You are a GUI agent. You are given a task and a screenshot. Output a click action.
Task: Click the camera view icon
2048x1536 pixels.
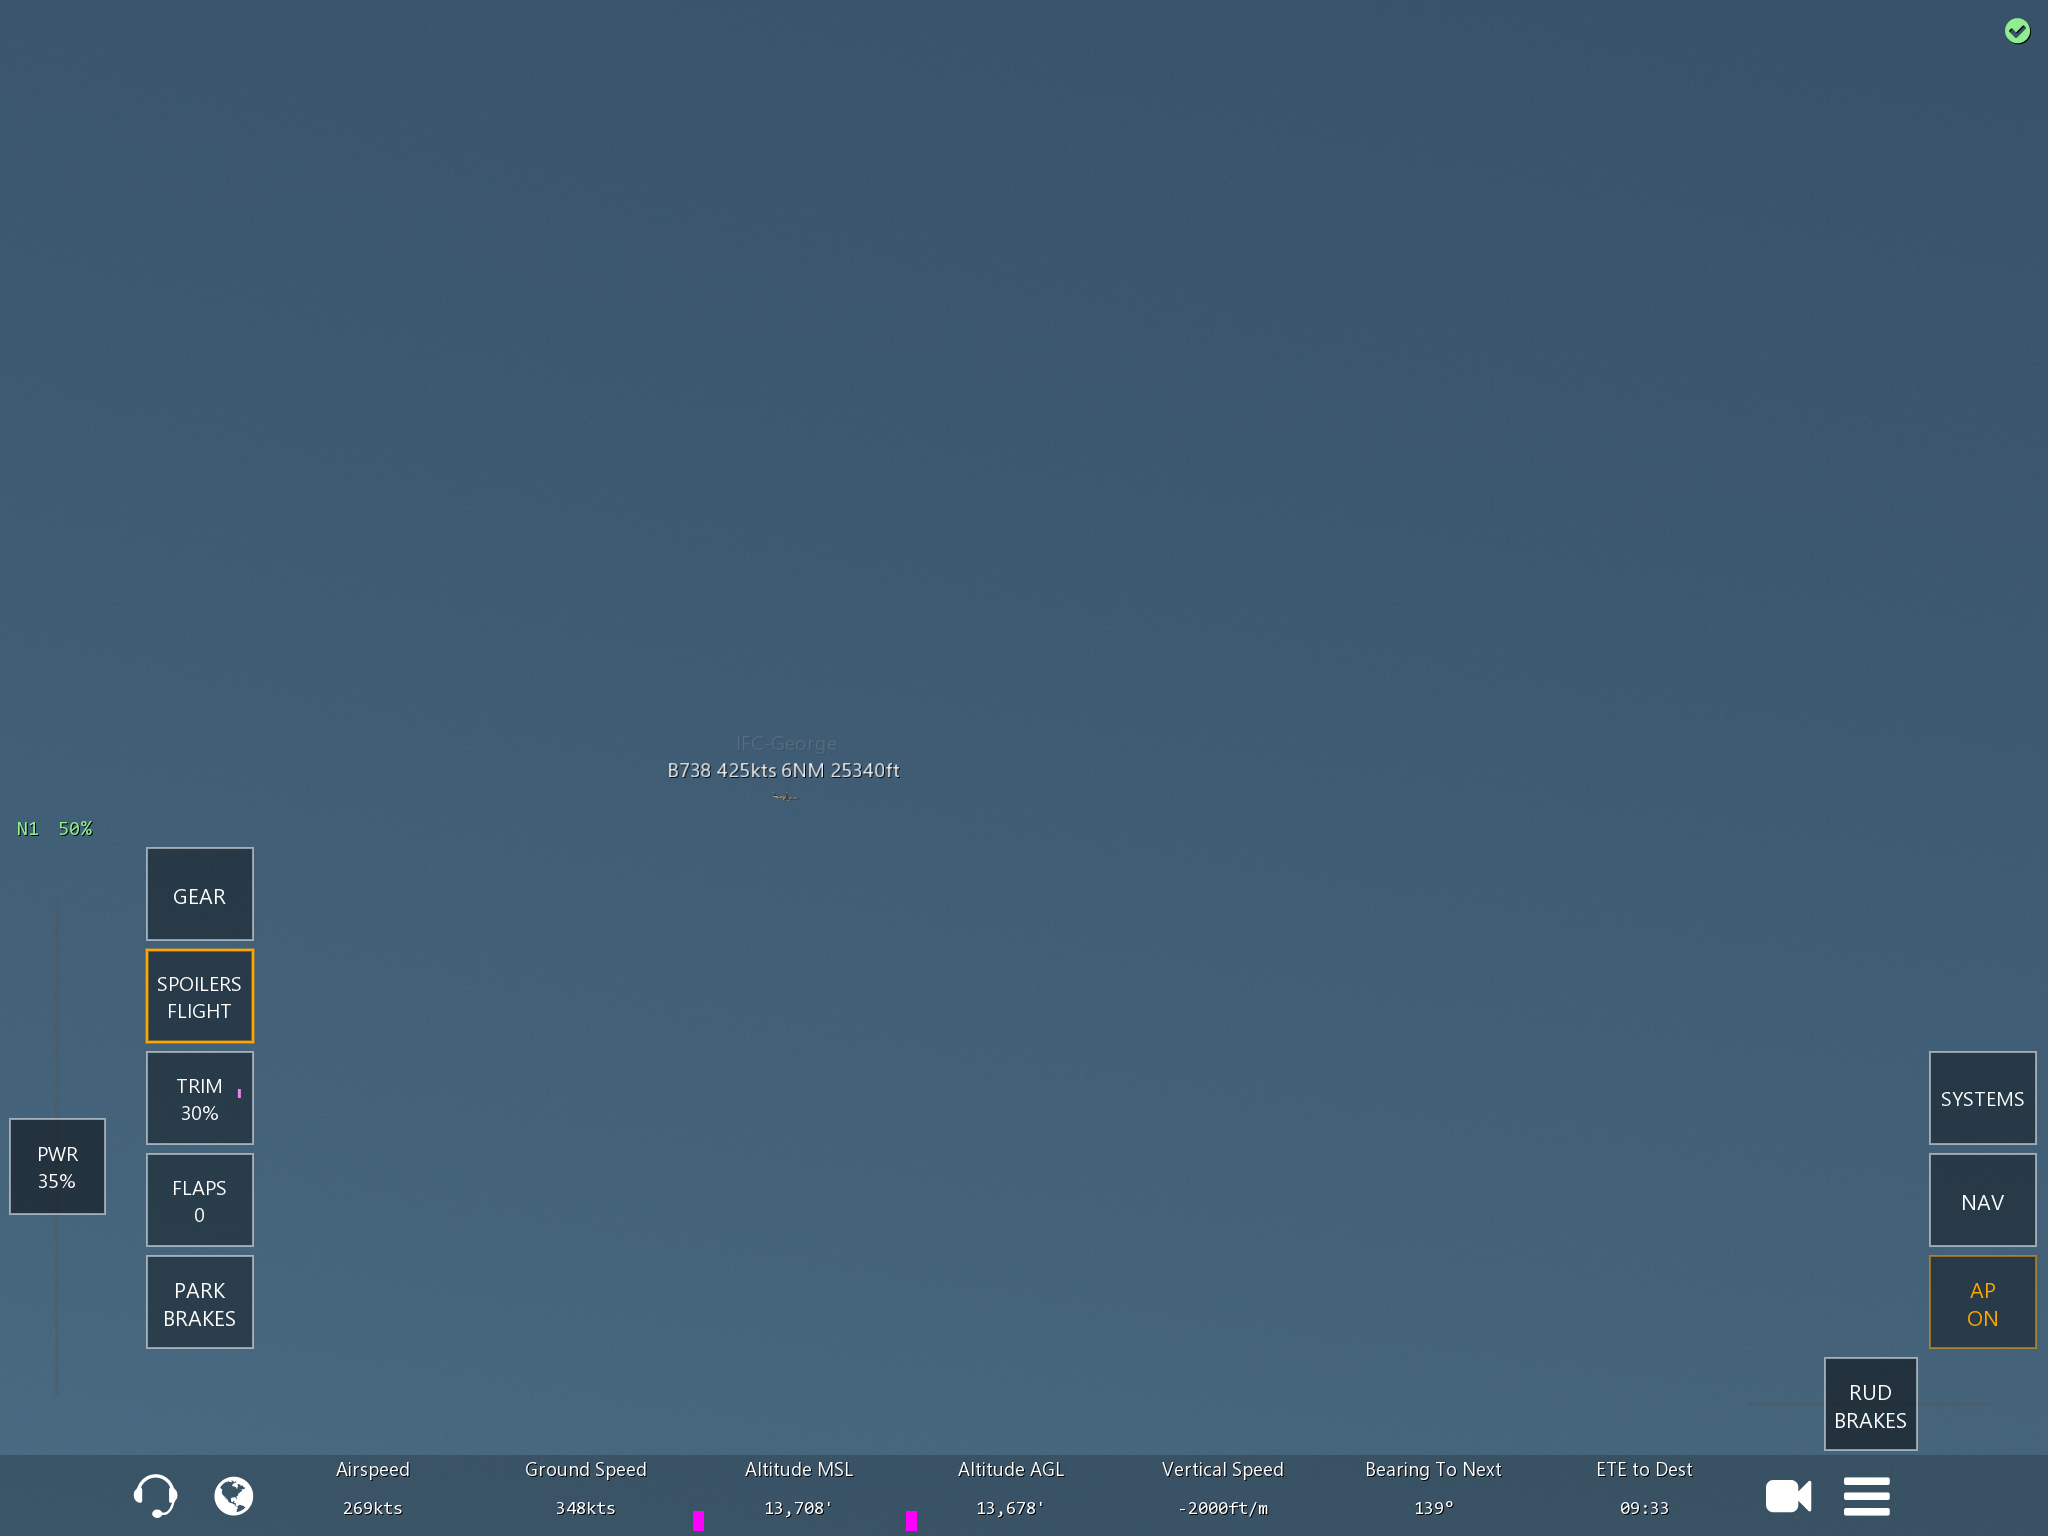click(x=1788, y=1496)
